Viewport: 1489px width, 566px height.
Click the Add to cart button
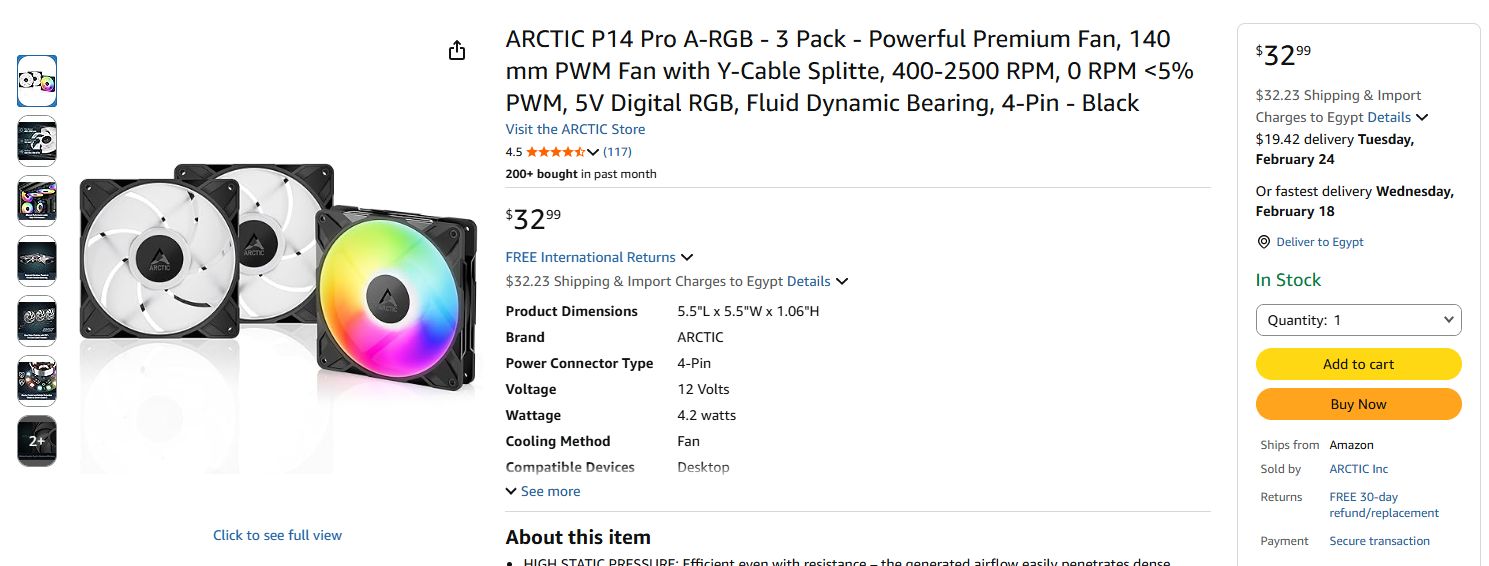pyautogui.click(x=1358, y=364)
